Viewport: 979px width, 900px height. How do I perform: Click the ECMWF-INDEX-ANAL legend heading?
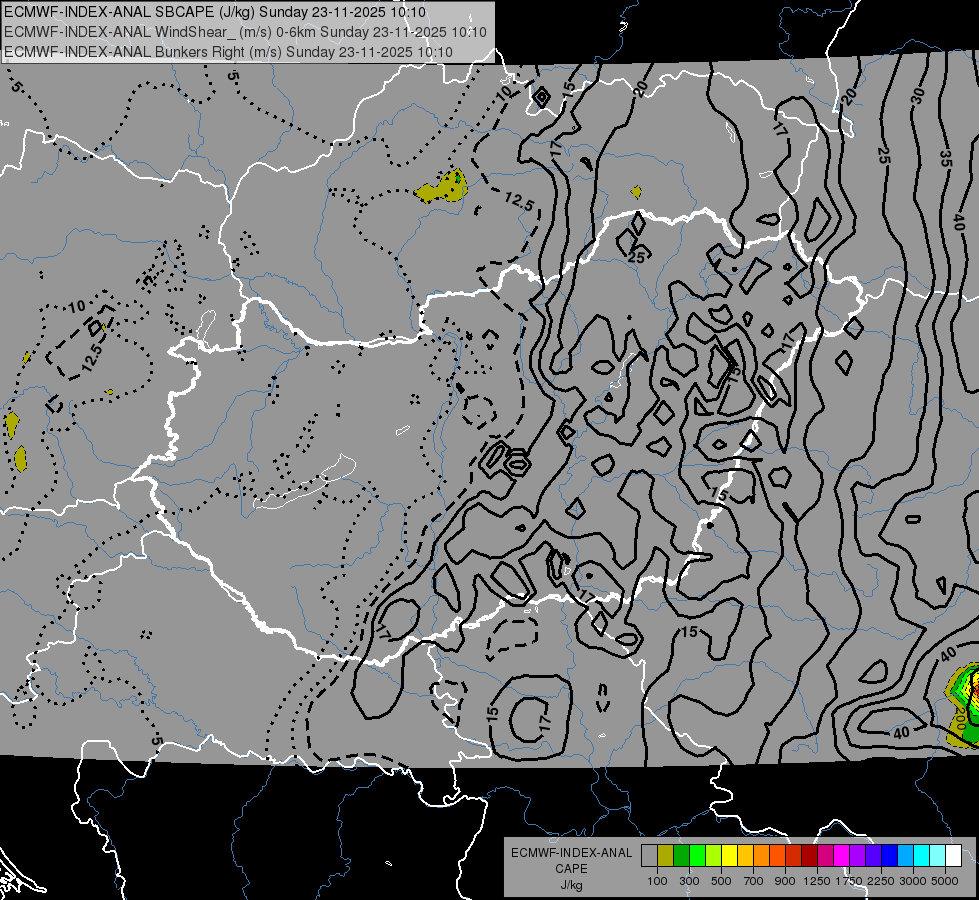coord(571,853)
